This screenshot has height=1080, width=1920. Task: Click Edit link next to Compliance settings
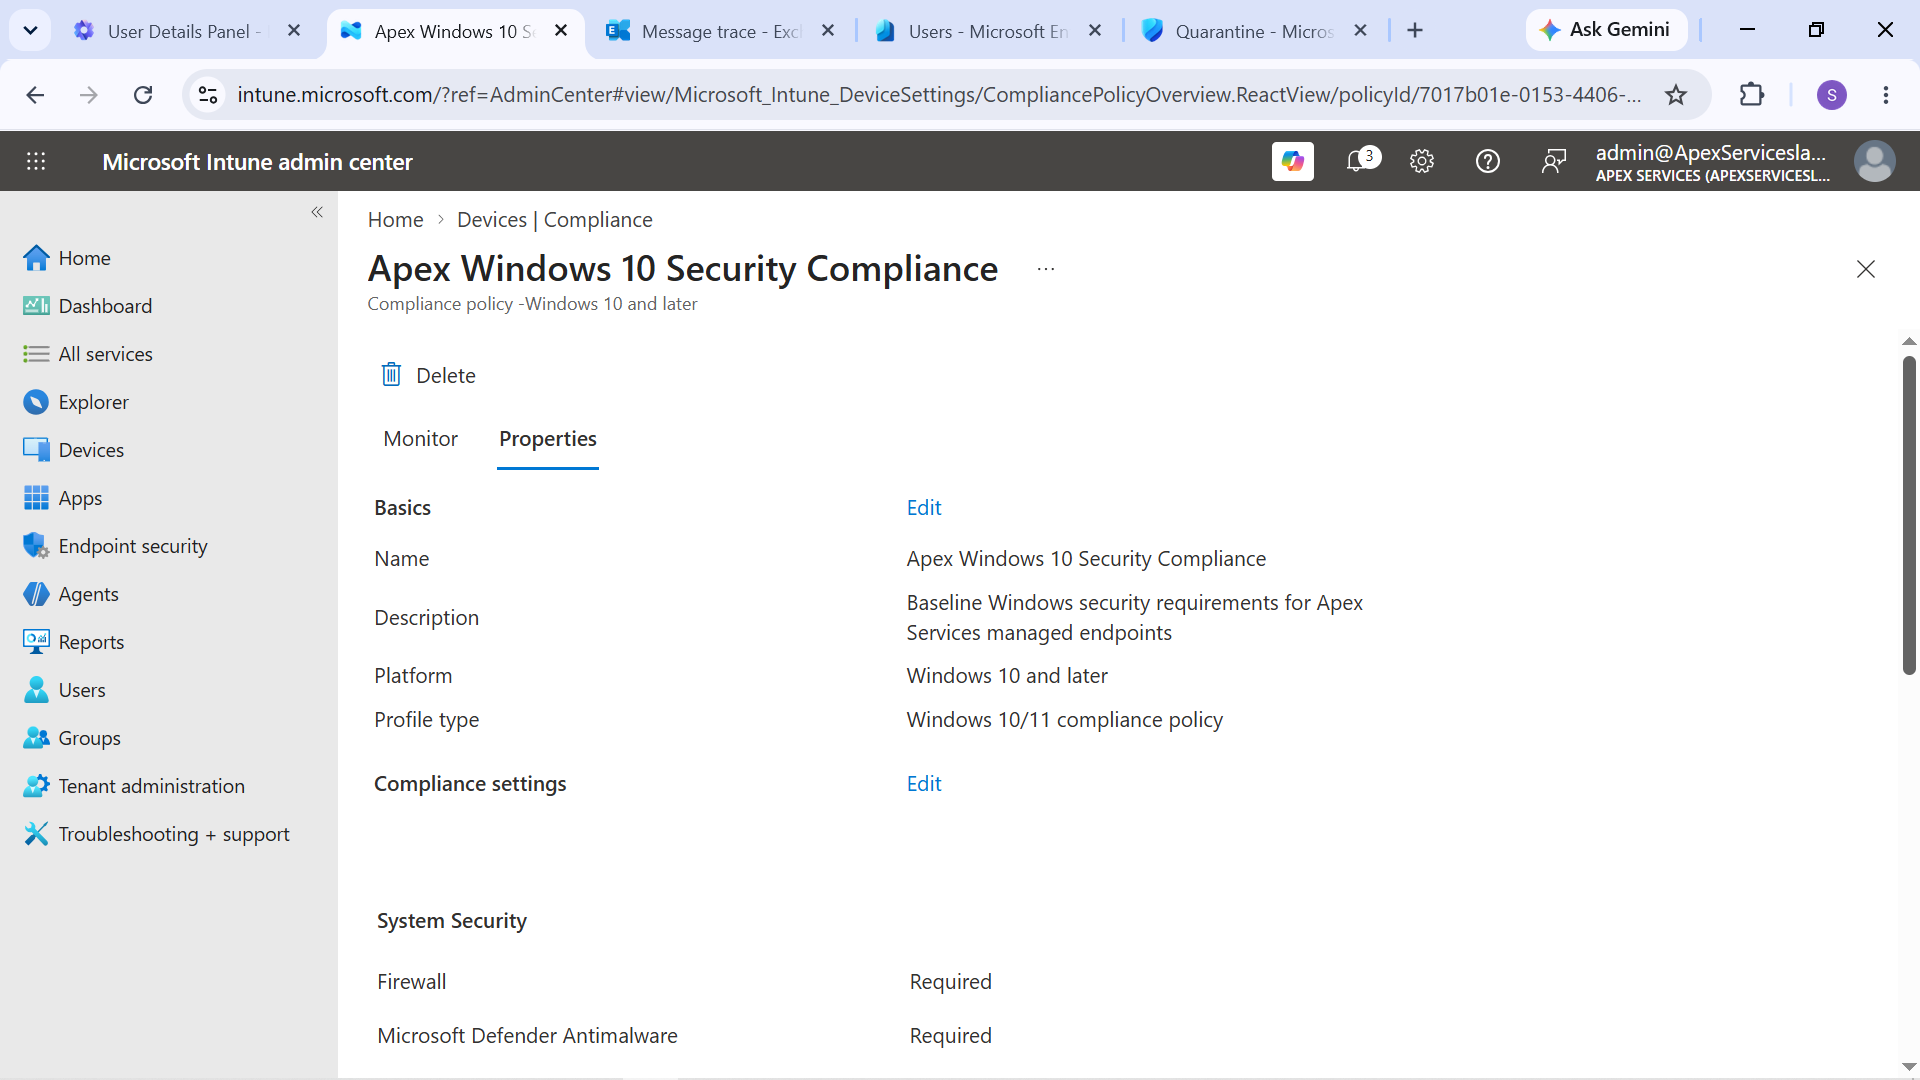click(924, 784)
